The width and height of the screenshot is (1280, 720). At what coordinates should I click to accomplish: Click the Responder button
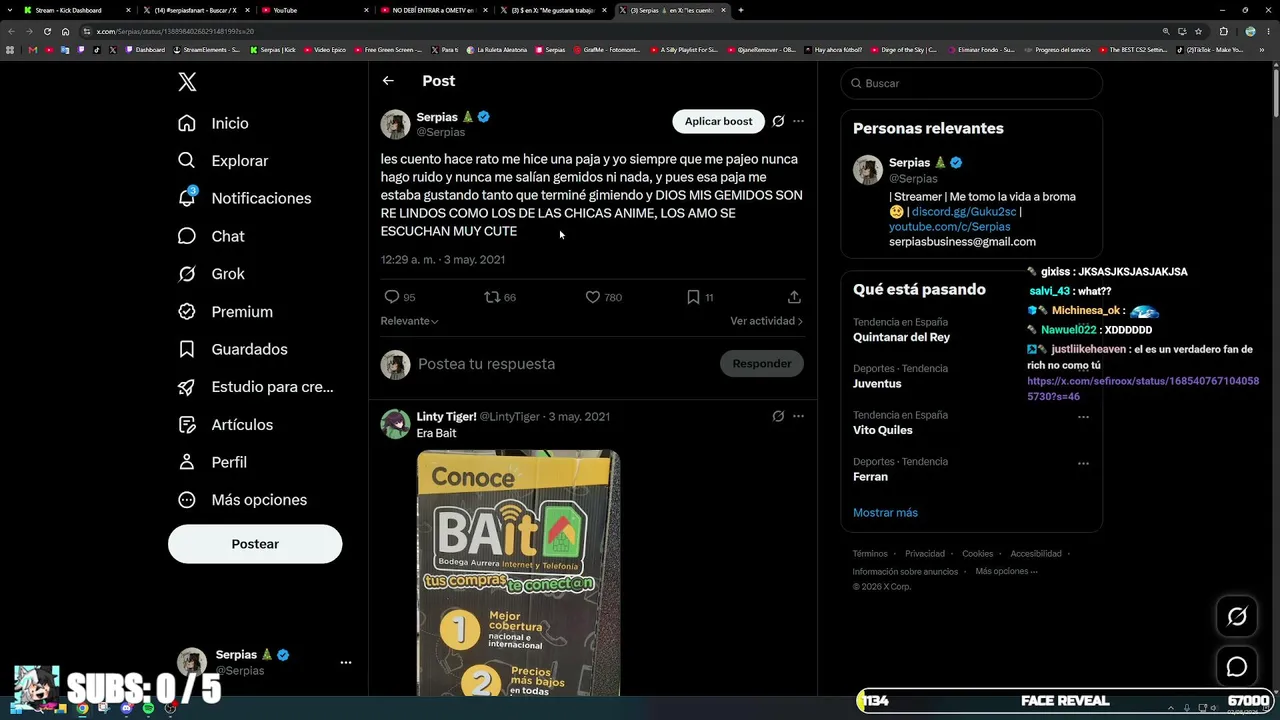coord(762,364)
